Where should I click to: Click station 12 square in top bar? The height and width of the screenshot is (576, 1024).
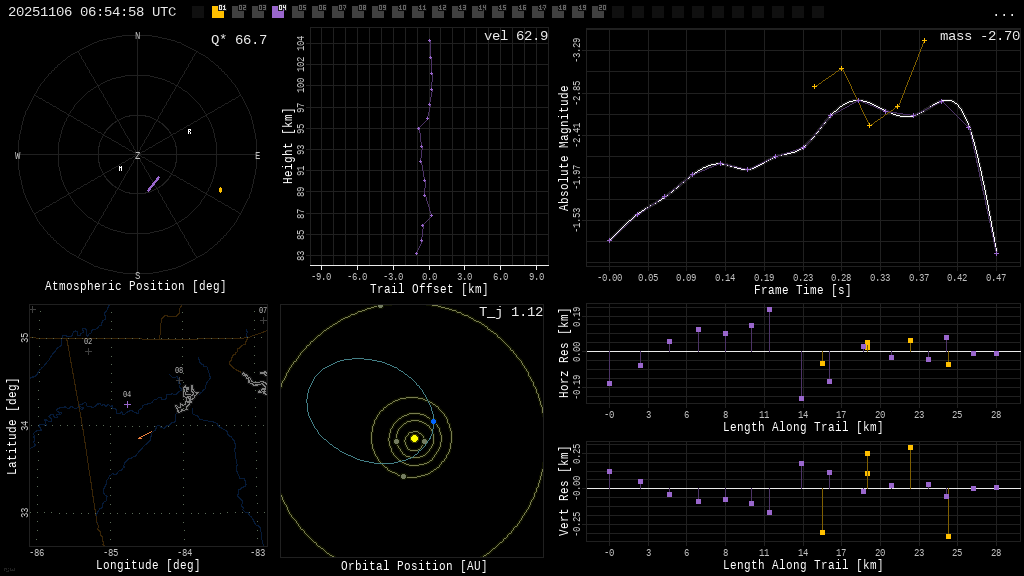coord(438,12)
